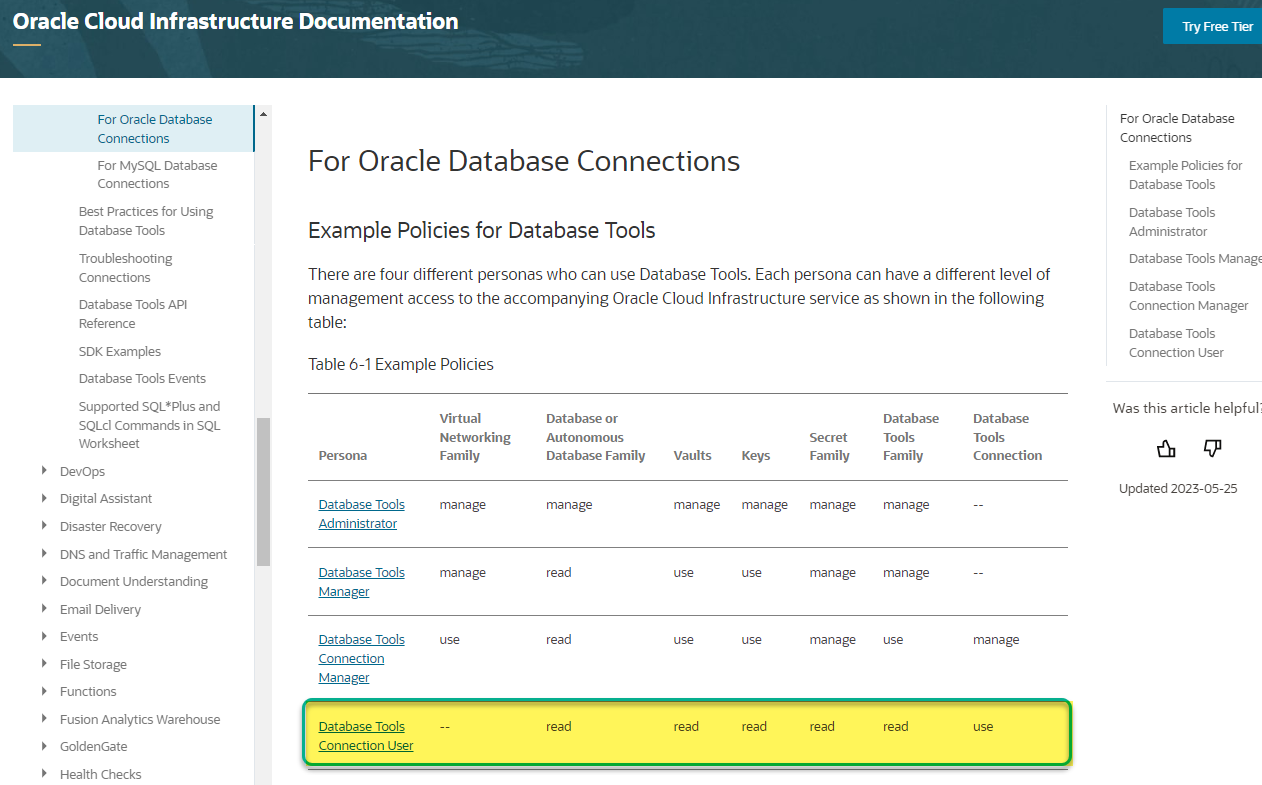Click the Database Tools Connection column header
The height and width of the screenshot is (785, 1262).
(1008, 437)
